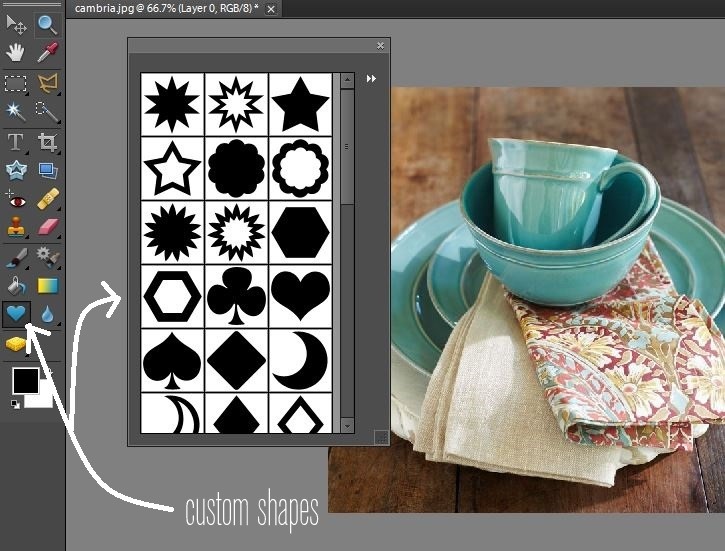Select the Rectangular Marquee tool
The image size is (725, 551).
coord(16,84)
